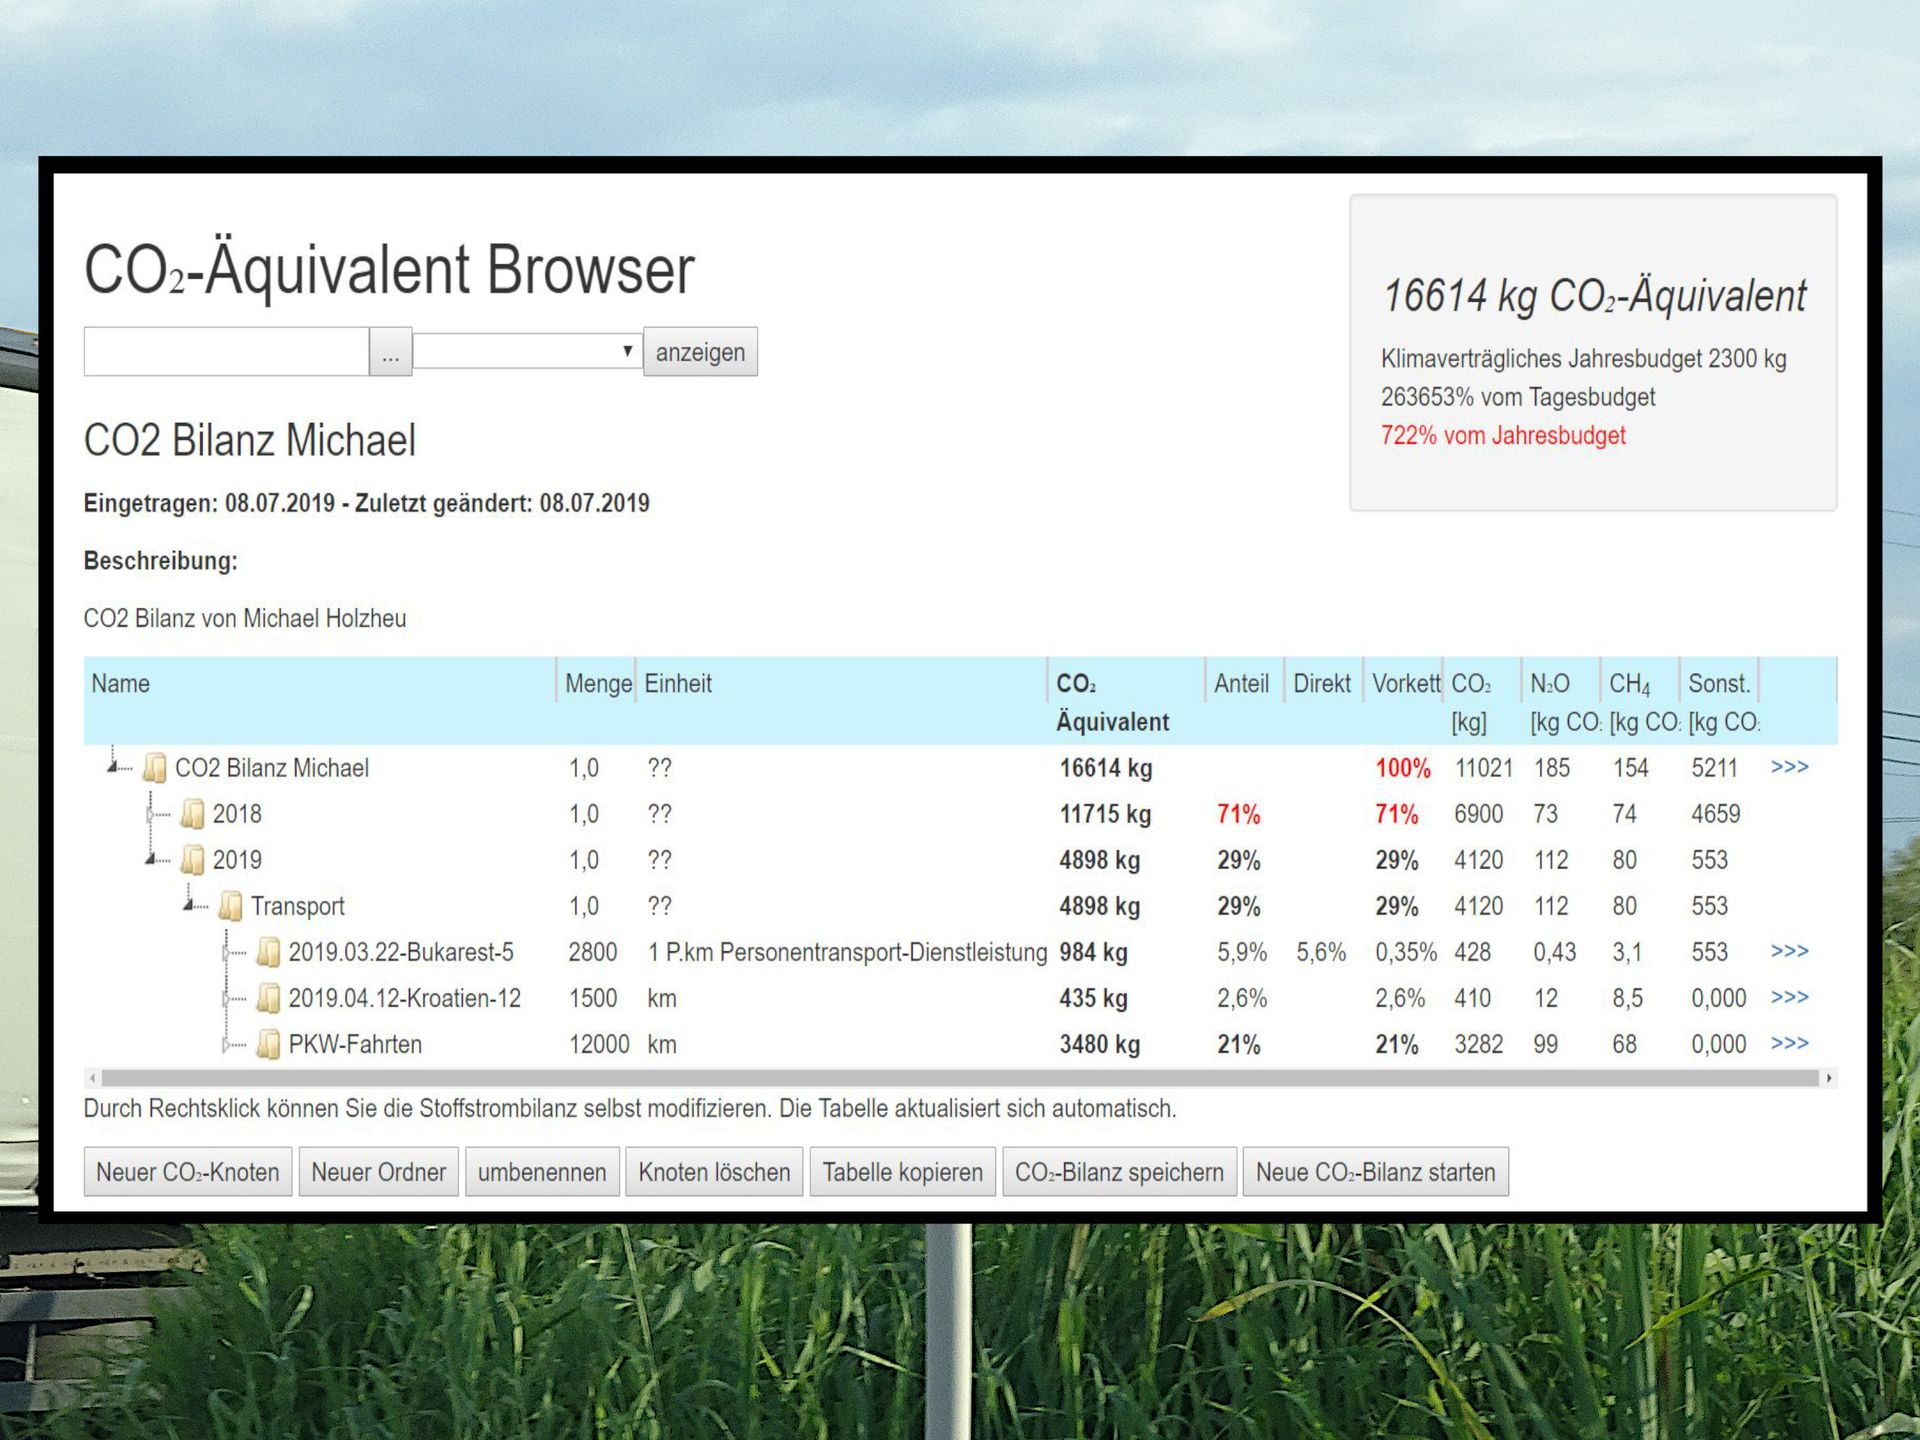Click folder icon for 2019.03.22-Bukarest-5
The image size is (1920, 1440).
(x=268, y=952)
